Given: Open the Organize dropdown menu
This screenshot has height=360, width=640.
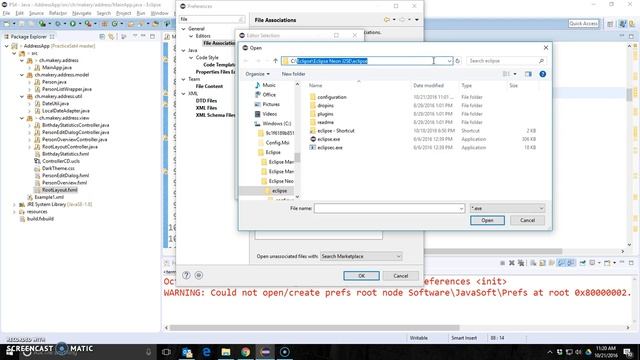Looking at the screenshot, I should pos(258,74).
